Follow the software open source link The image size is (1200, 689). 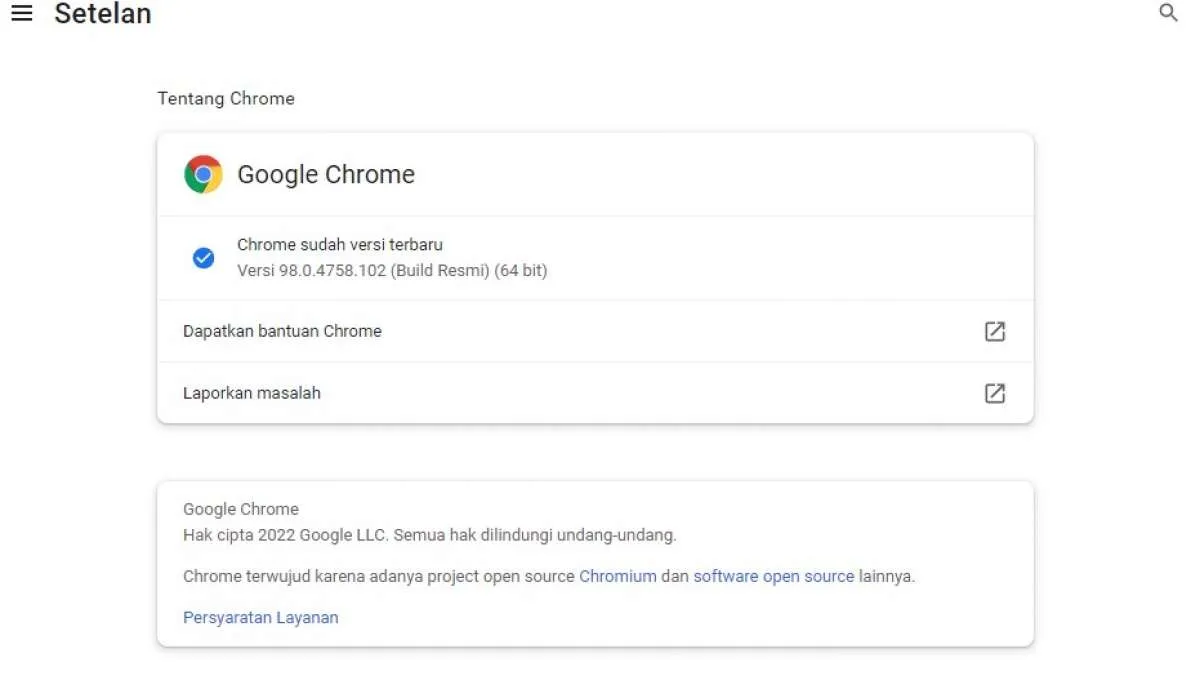773,576
